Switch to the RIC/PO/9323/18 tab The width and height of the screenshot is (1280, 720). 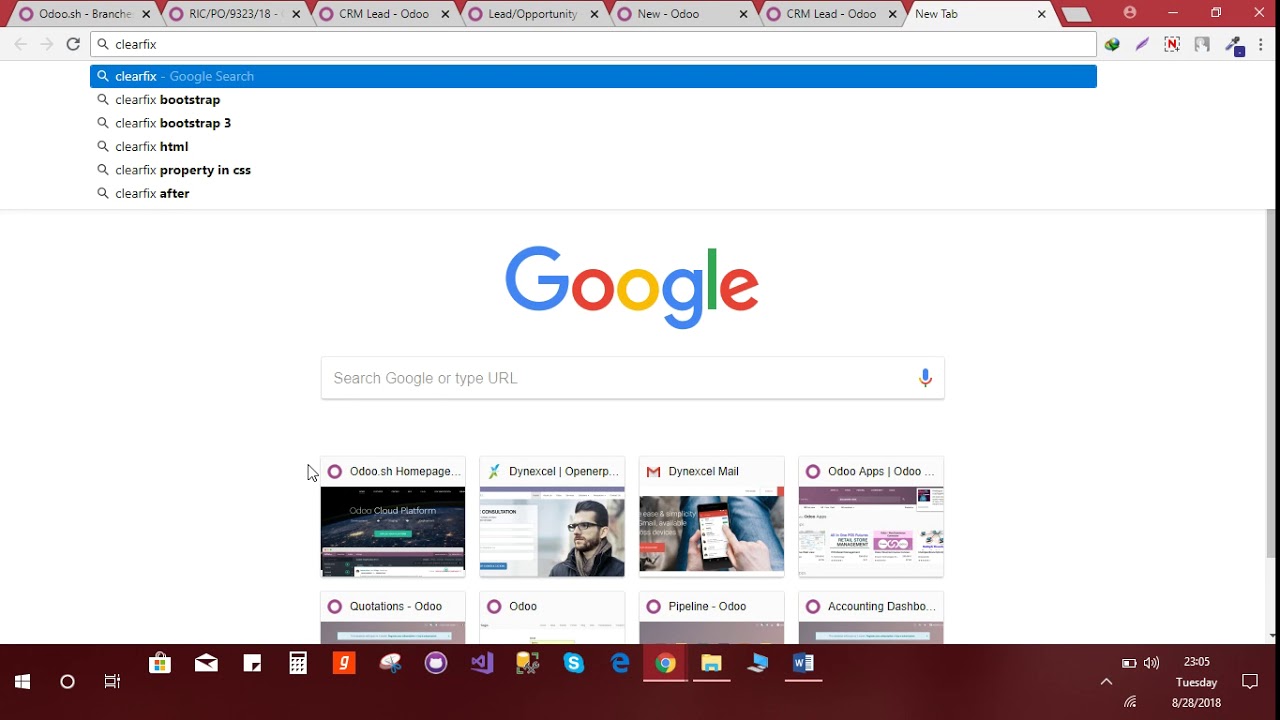click(234, 14)
